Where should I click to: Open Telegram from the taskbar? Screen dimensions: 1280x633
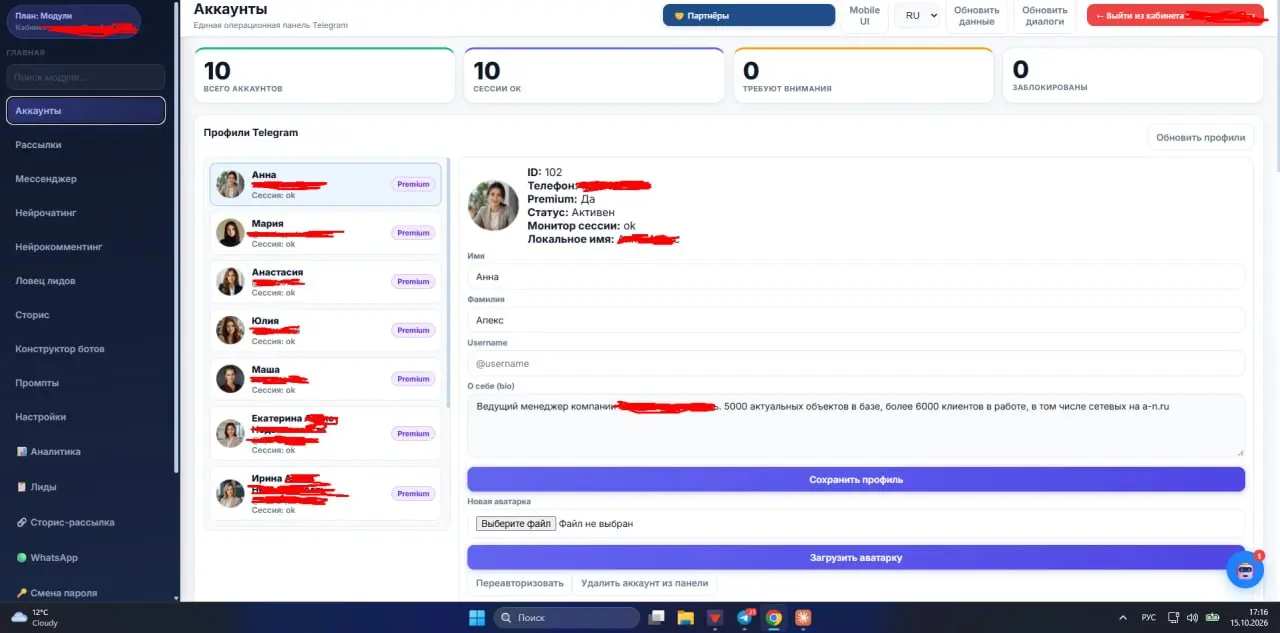(x=745, y=618)
